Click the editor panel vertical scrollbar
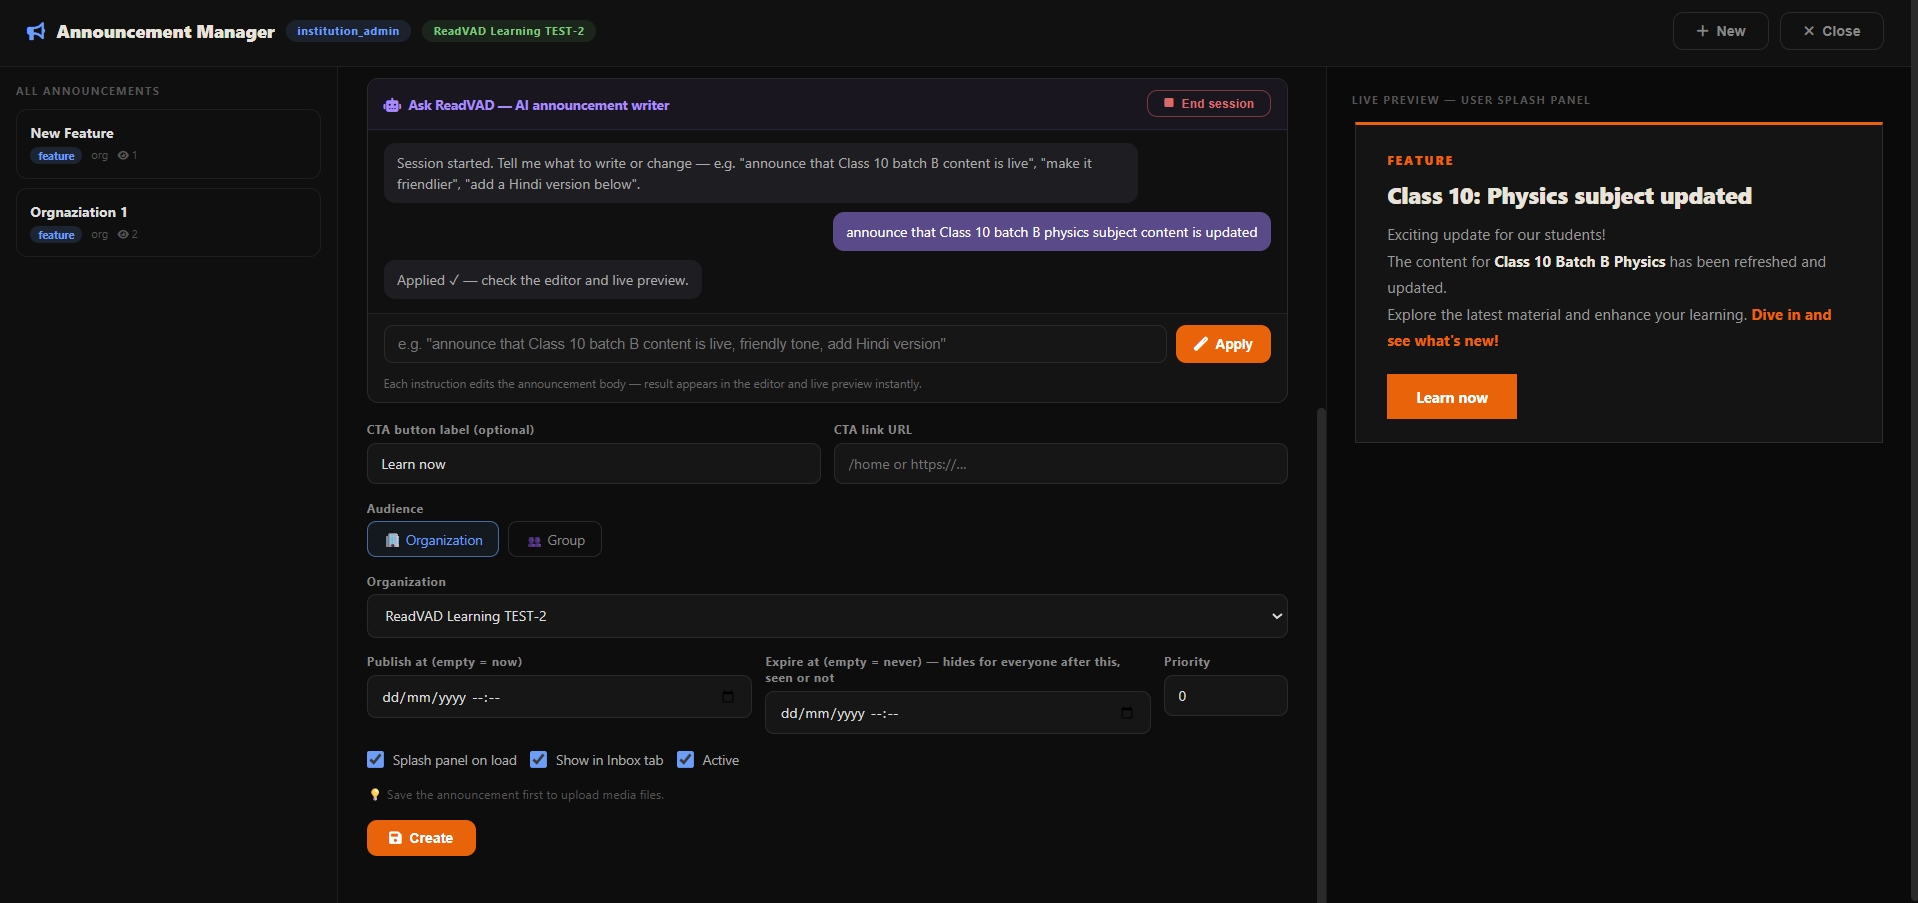Image resolution: width=1918 pixels, height=903 pixels. click(1321, 655)
